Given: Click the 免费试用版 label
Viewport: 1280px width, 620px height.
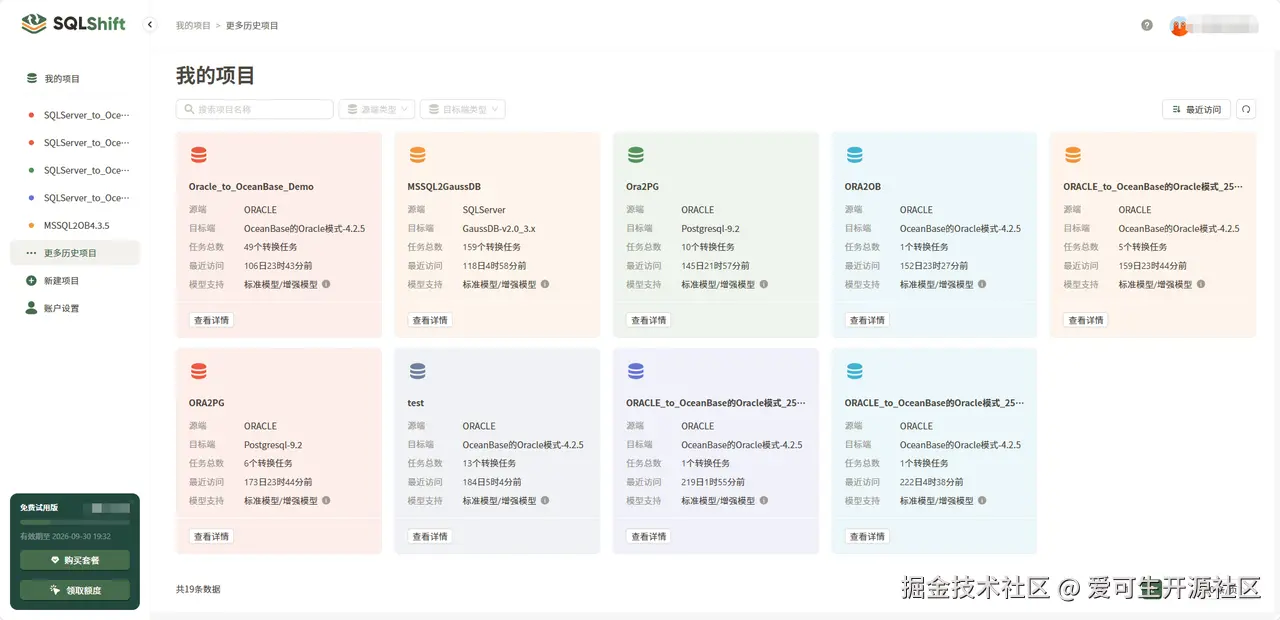Looking at the screenshot, I should 39,507.
